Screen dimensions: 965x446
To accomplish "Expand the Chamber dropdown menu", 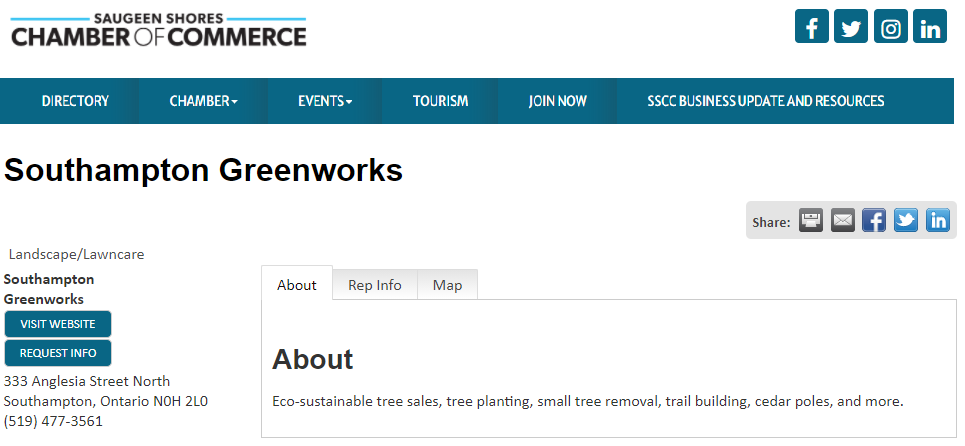I will [x=203, y=101].
